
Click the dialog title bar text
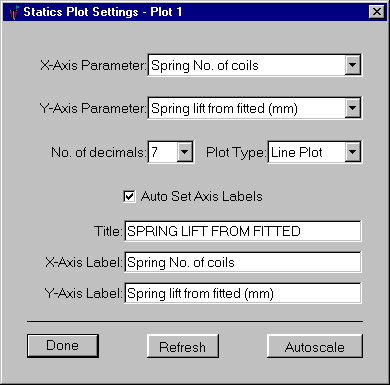(103, 12)
